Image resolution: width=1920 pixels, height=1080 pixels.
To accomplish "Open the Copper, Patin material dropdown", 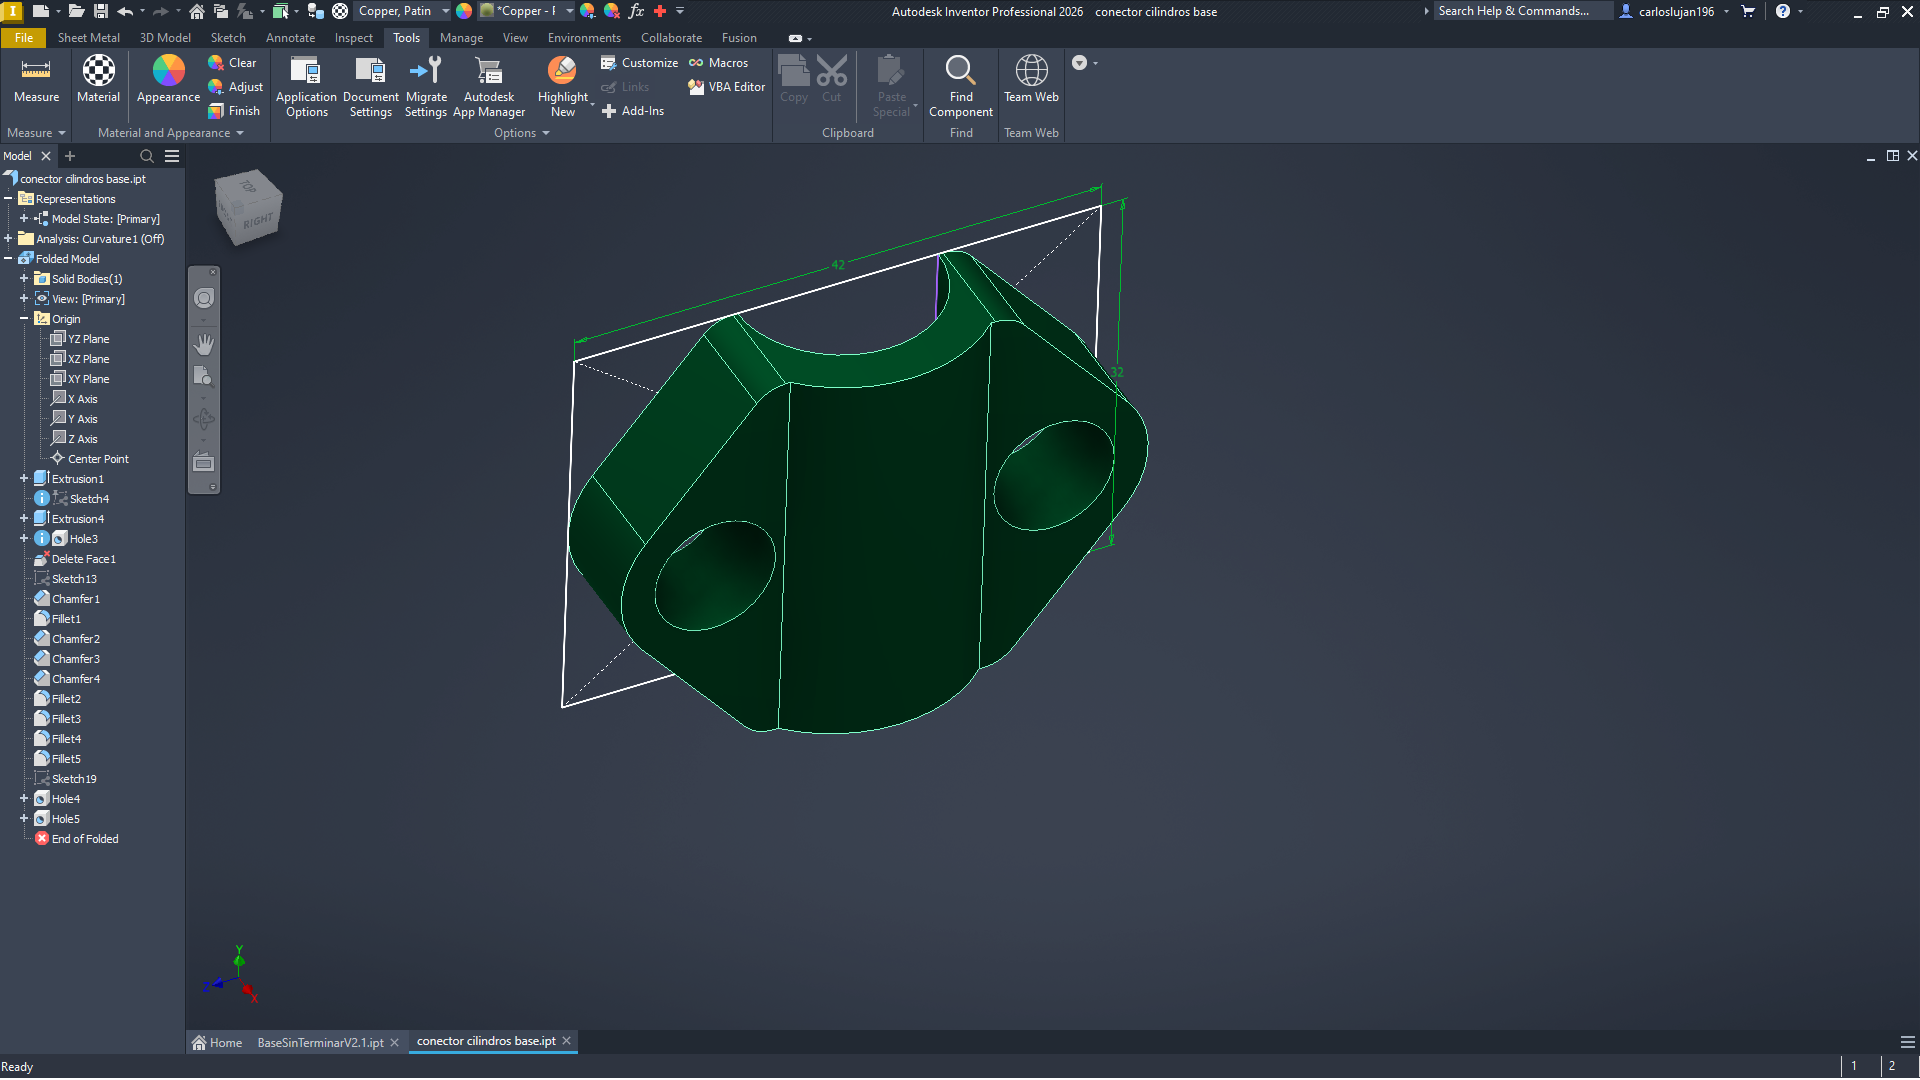I will [x=445, y=11].
